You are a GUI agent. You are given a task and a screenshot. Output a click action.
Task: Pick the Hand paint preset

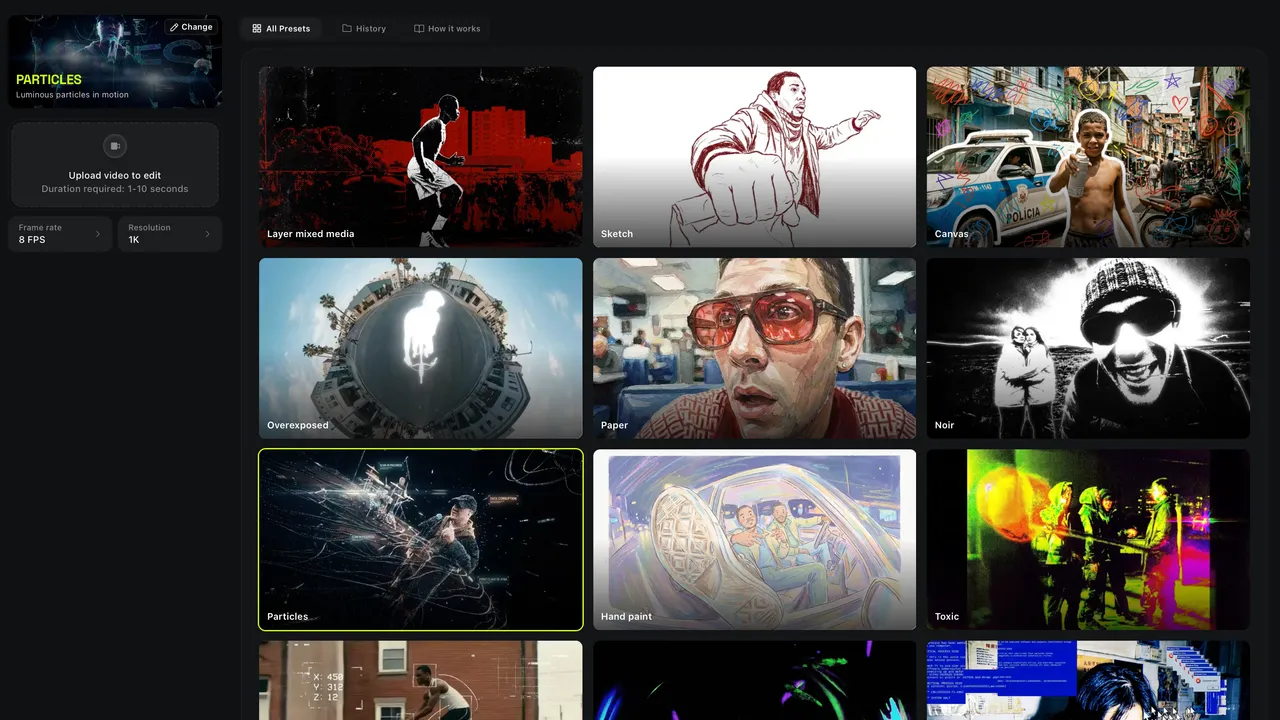pyautogui.click(x=754, y=540)
